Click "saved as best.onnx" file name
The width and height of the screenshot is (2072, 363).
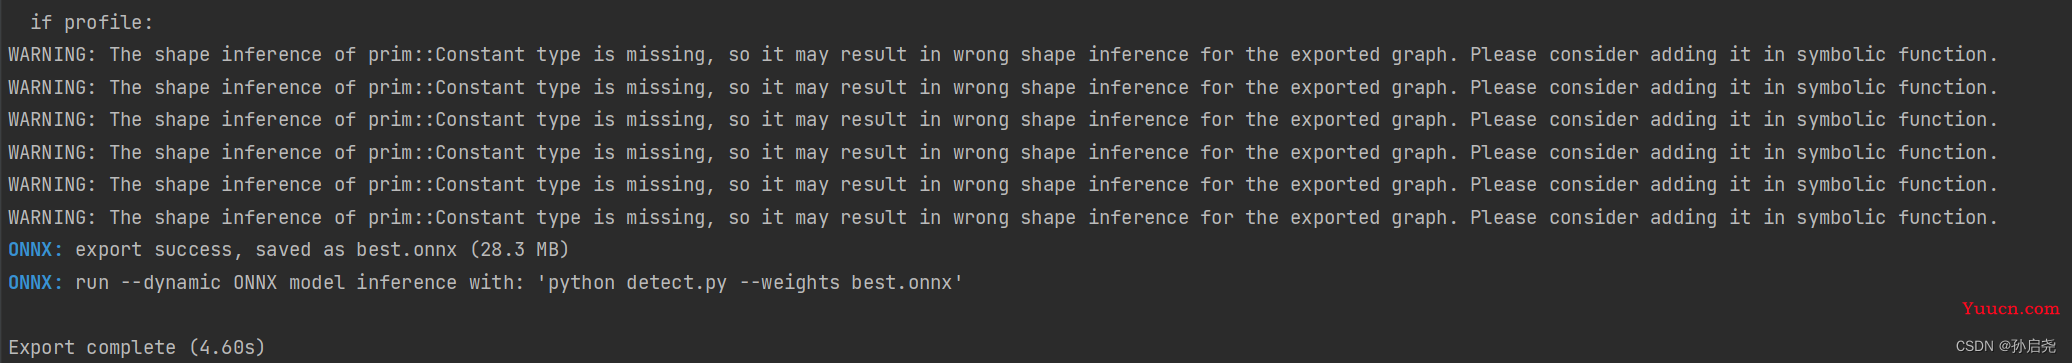point(356,250)
